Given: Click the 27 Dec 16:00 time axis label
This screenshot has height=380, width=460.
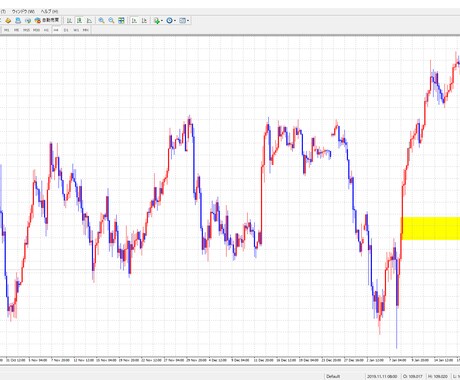Looking at the screenshot, I should coord(353,360).
